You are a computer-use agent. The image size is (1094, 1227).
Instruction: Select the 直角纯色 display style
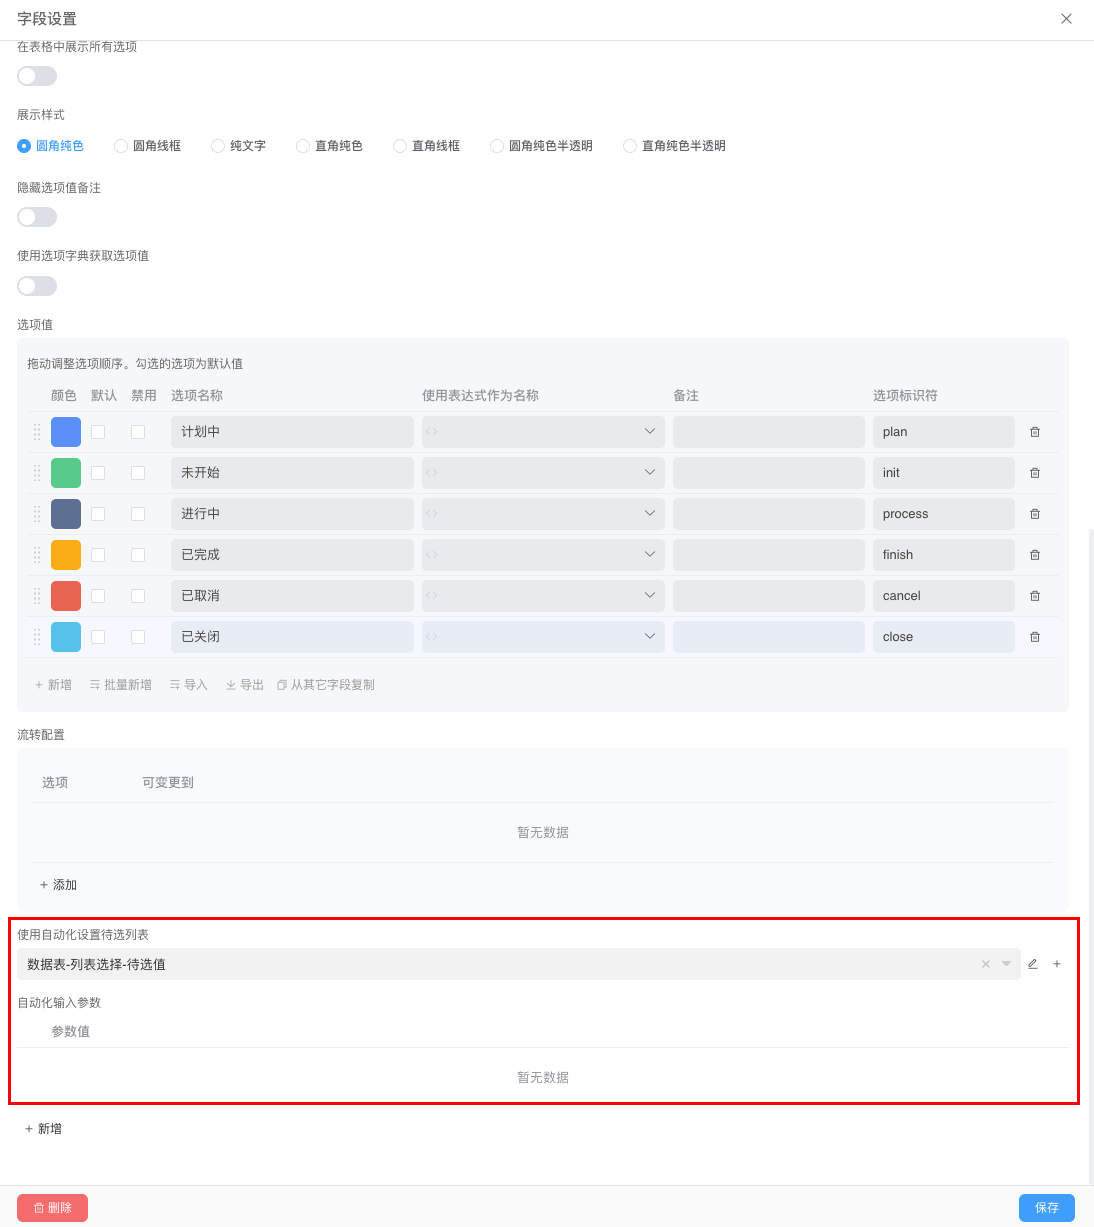[302, 145]
